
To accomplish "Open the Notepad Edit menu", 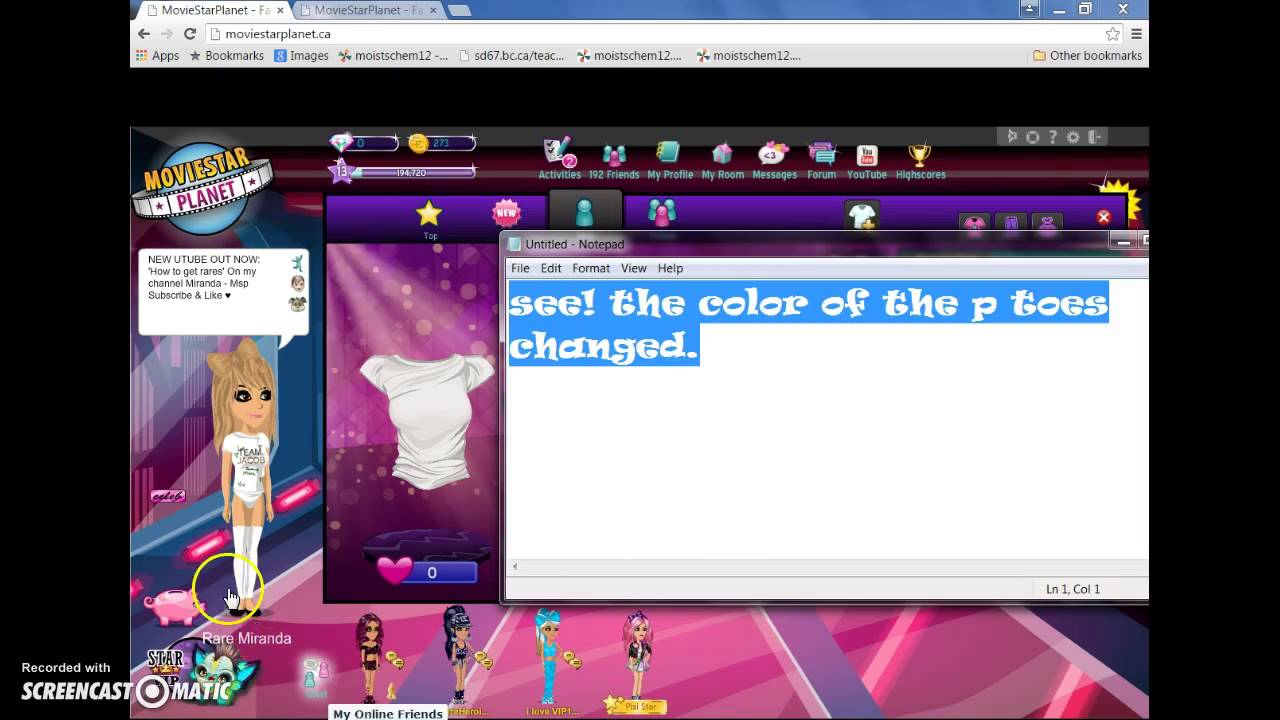I will coord(551,268).
